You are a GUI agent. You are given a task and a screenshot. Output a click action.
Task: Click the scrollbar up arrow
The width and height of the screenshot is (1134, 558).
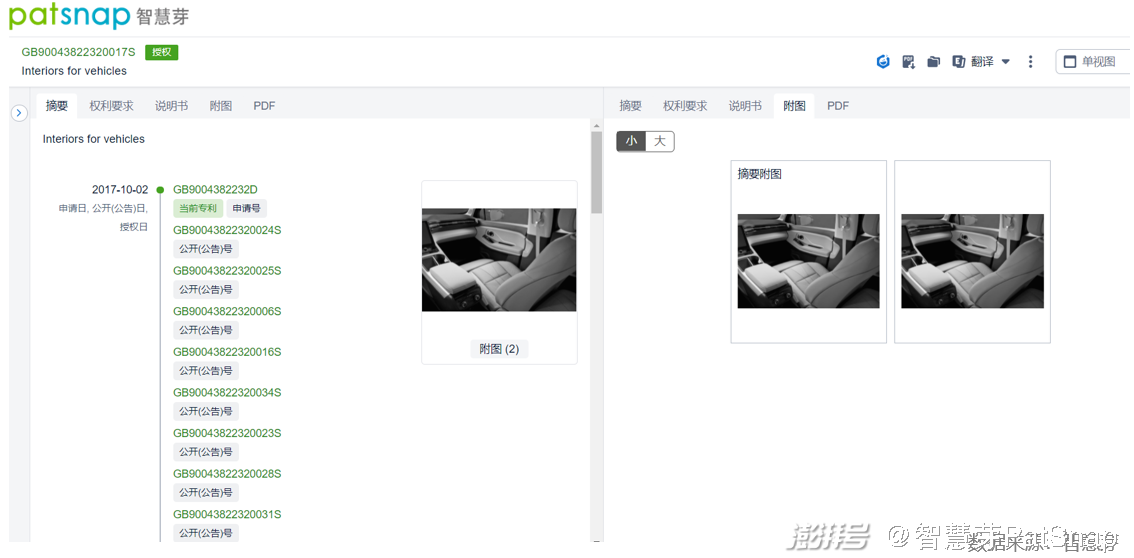tap(597, 125)
